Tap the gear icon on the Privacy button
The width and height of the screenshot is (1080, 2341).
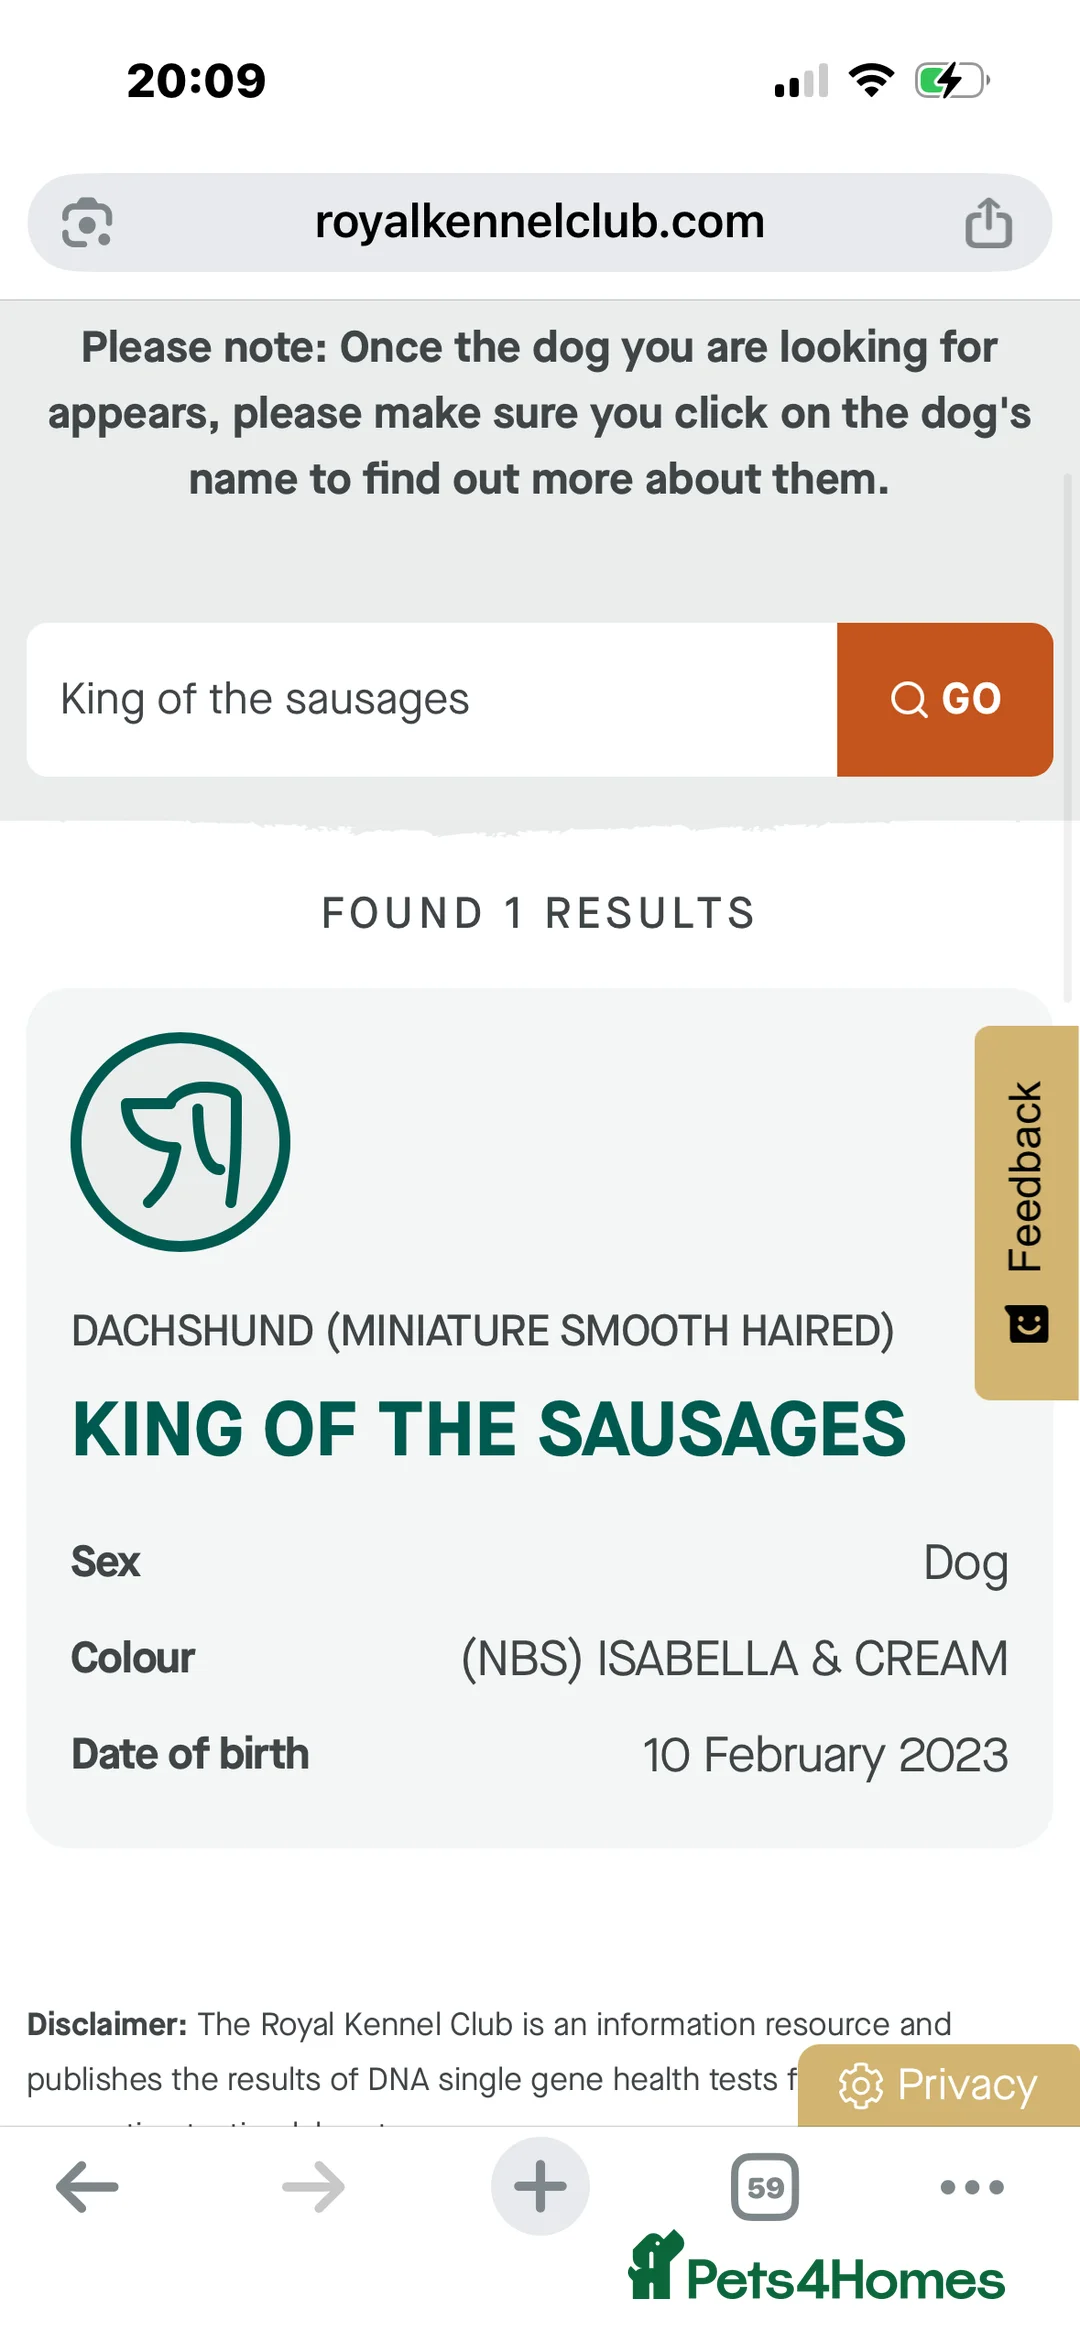point(859,2085)
